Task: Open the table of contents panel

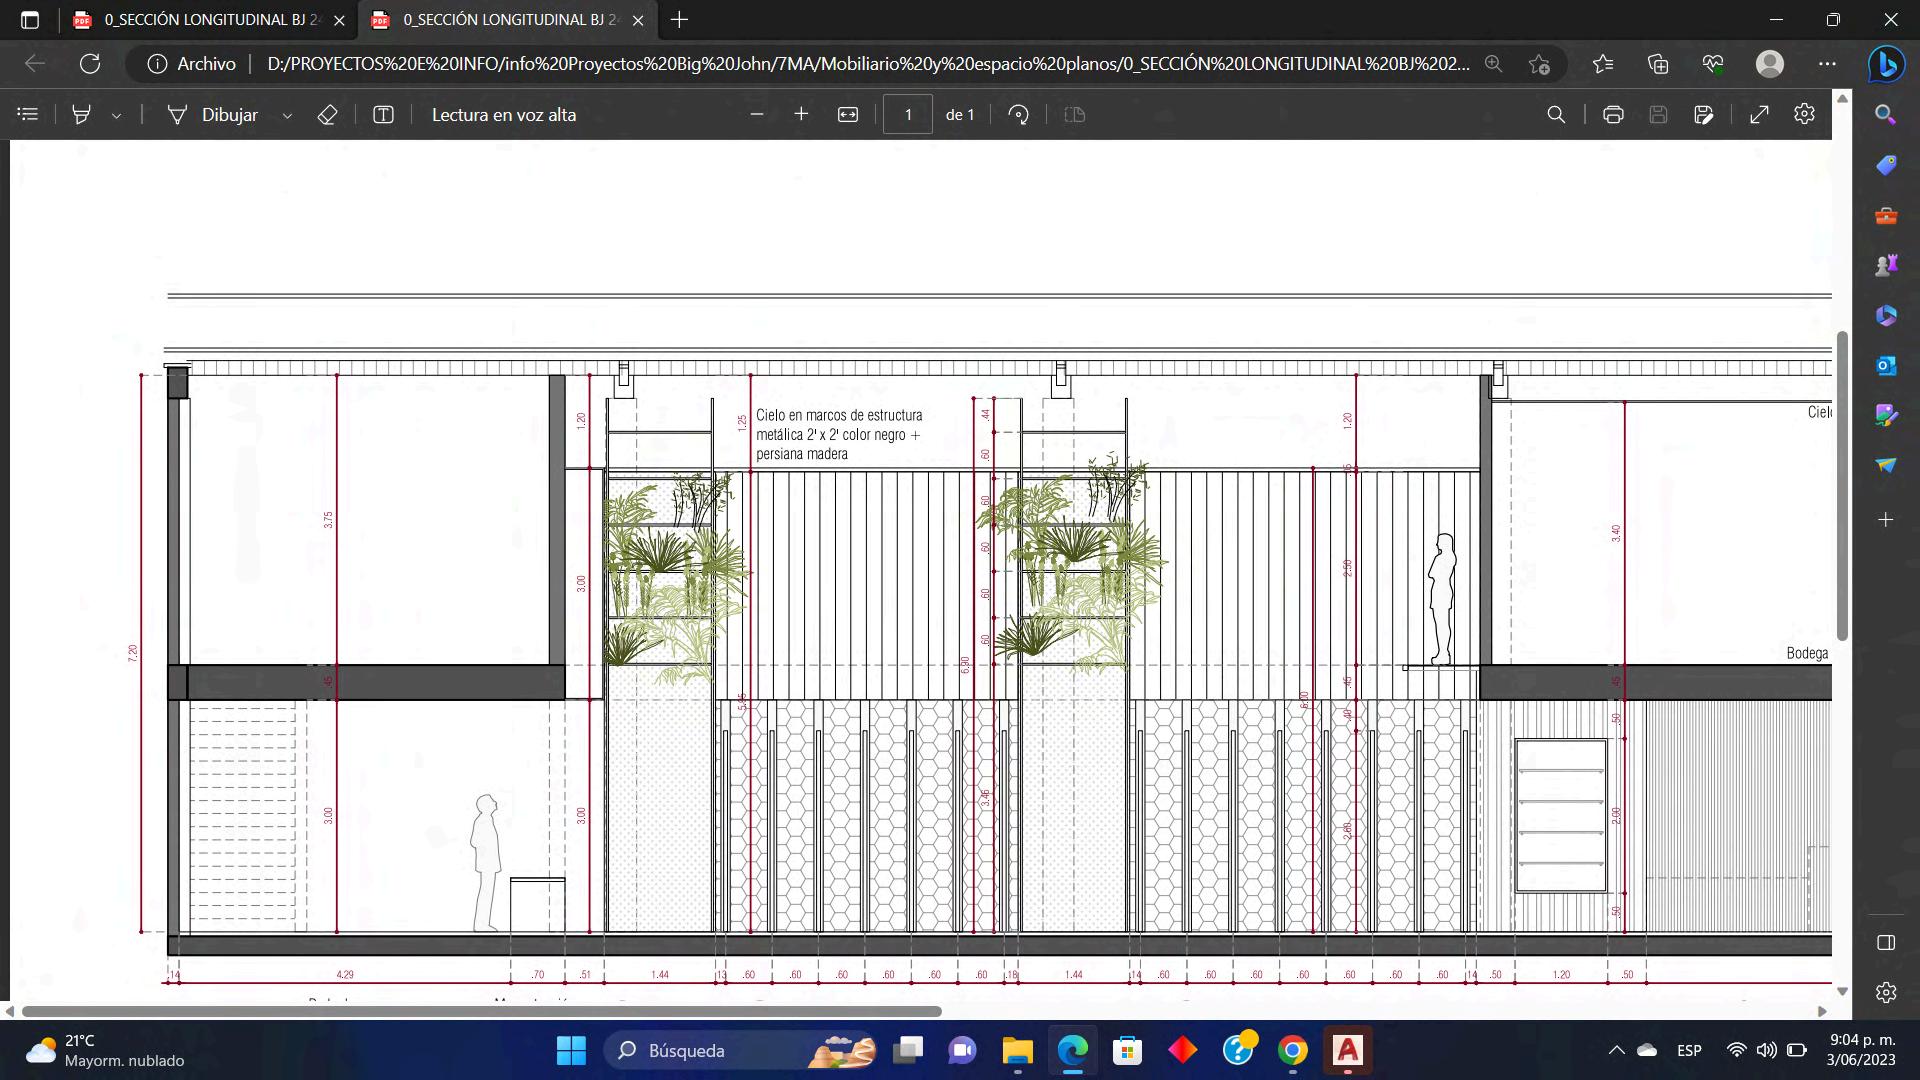Action: click(28, 115)
